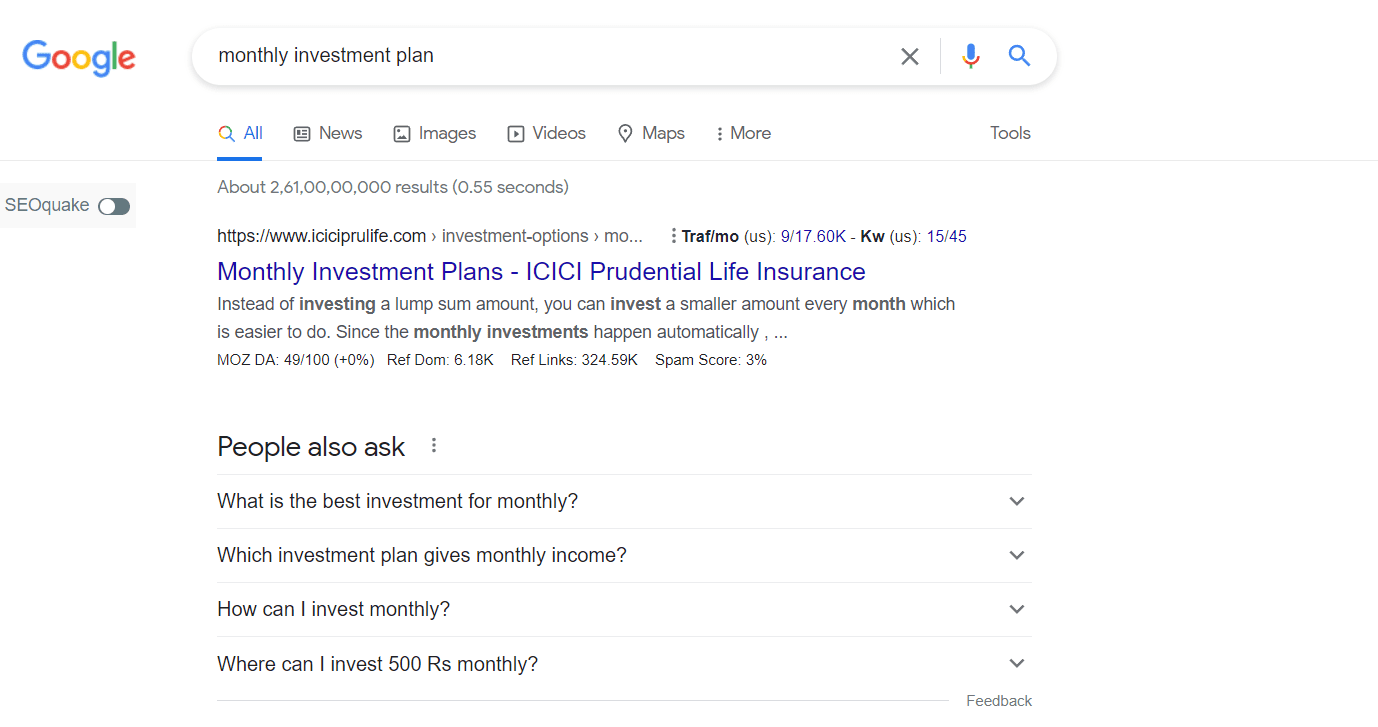Click Kw value 15/45

(x=947, y=237)
